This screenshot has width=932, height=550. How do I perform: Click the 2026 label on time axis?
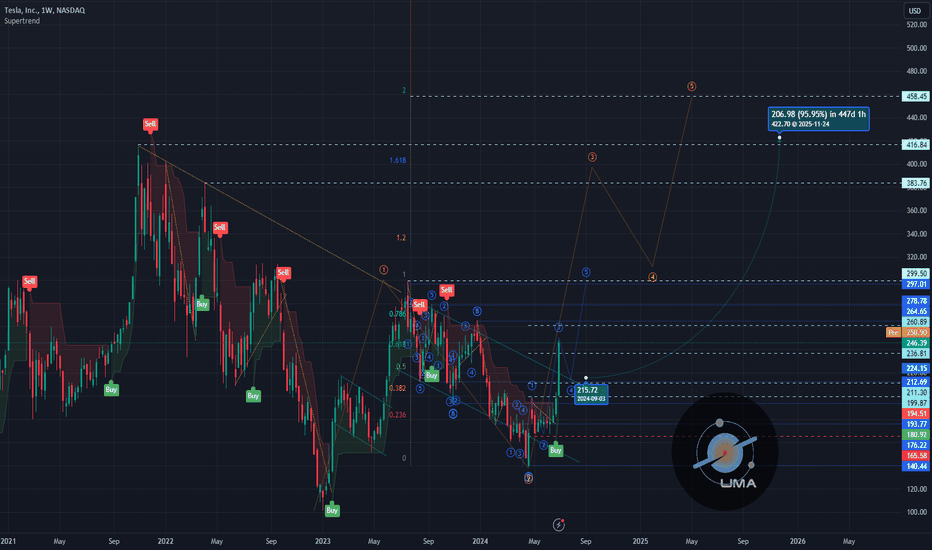tap(798, 541)
